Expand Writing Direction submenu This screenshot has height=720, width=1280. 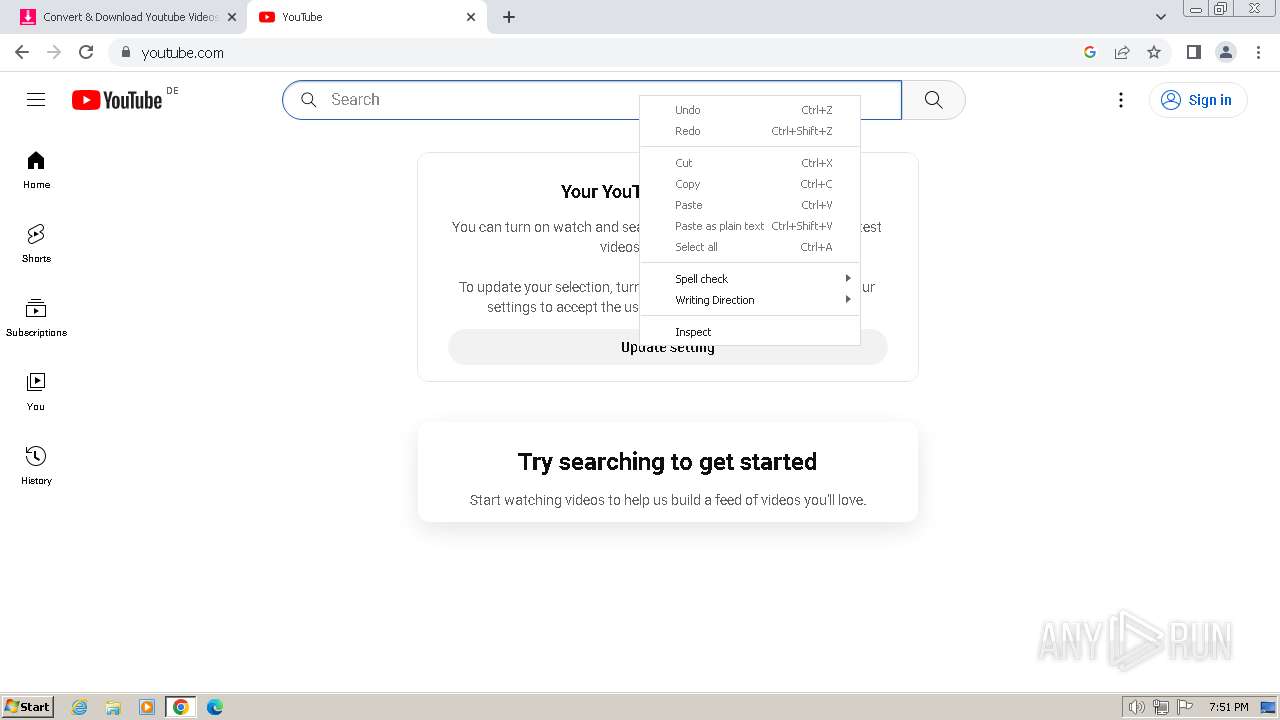pos(750,300)
